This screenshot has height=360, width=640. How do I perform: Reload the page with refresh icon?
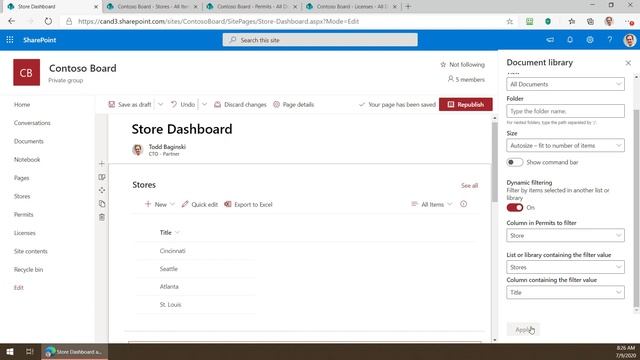coord(48,21)
